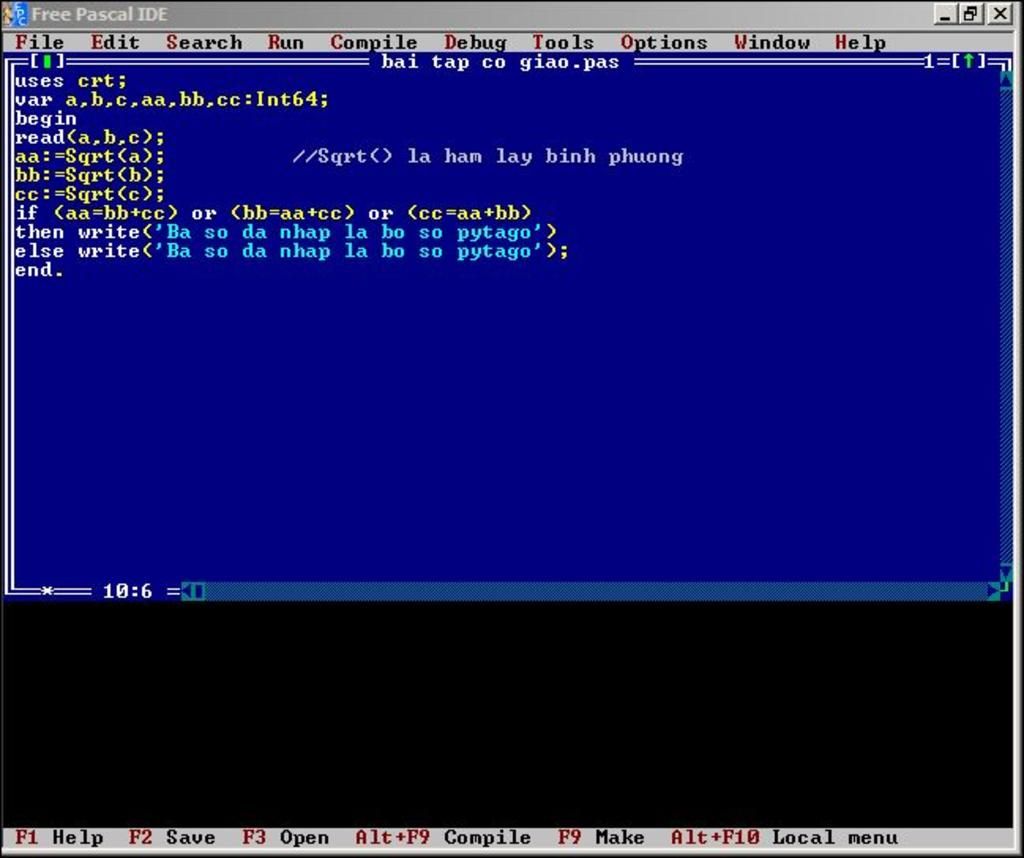Click the Free Pascal IDE title bar icon
This screenshot has width=1024, height=858.
click(14, 14)
